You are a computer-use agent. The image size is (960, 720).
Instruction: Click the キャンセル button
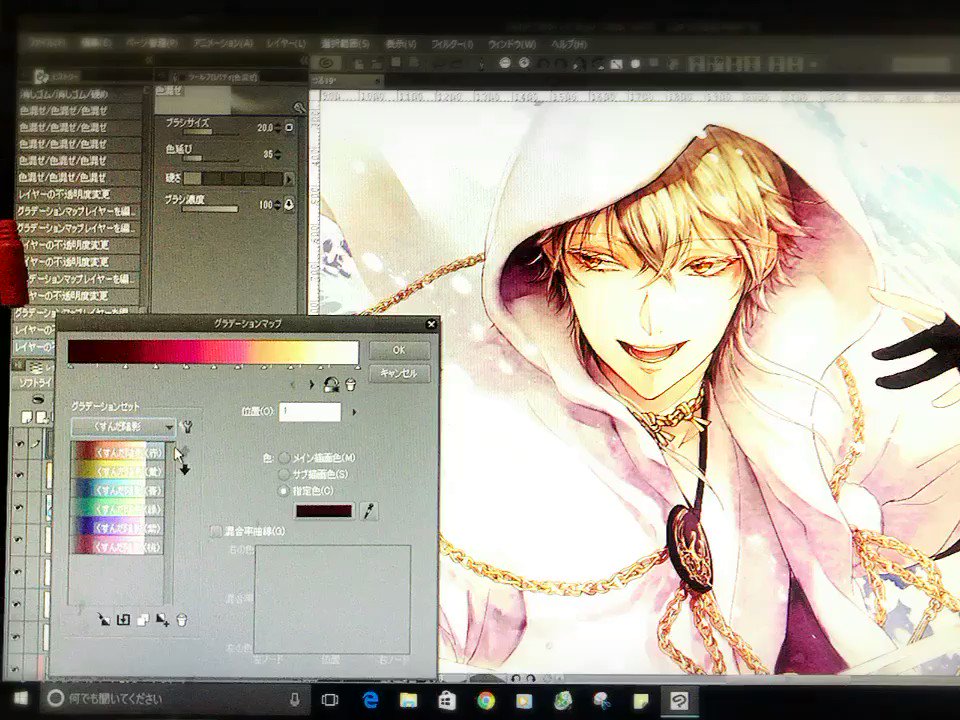[399, 373]
